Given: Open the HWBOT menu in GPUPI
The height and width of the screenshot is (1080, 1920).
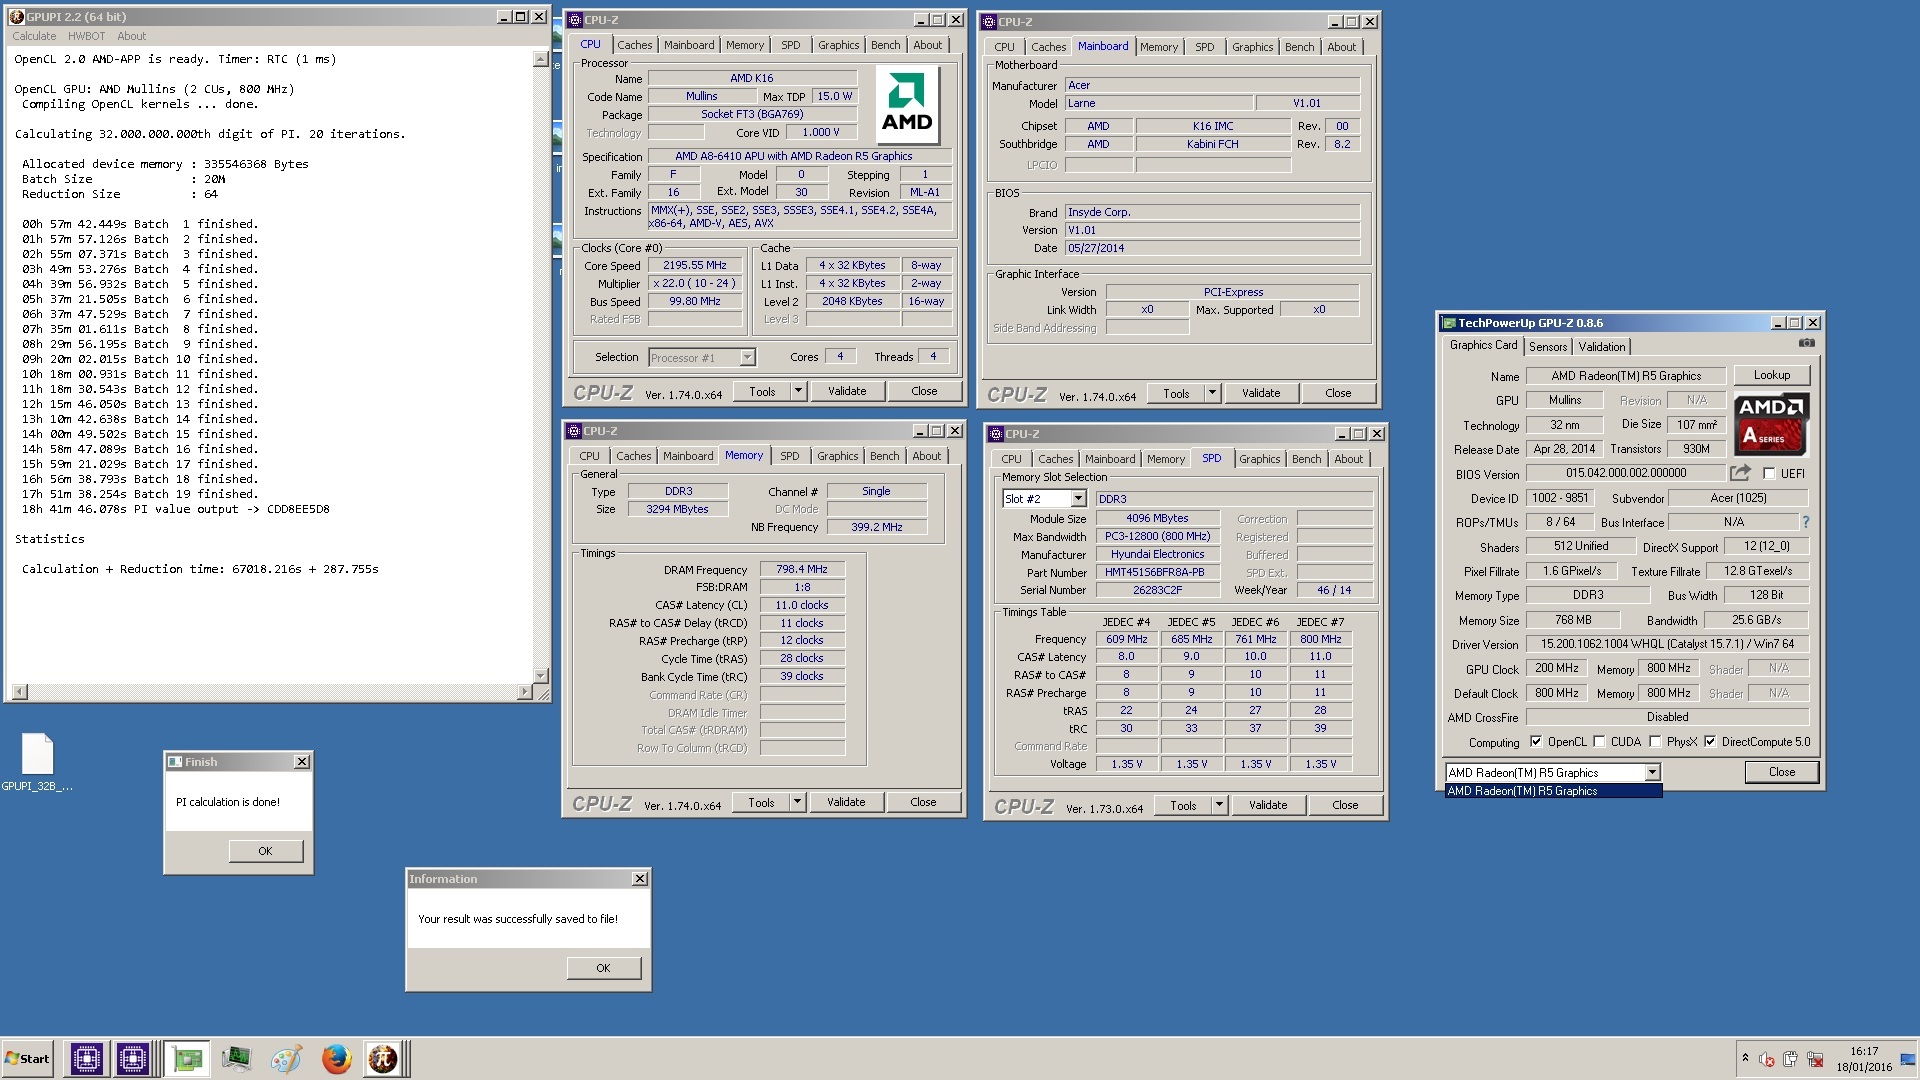Looking at the screenshot, I should tap(86, 36).
